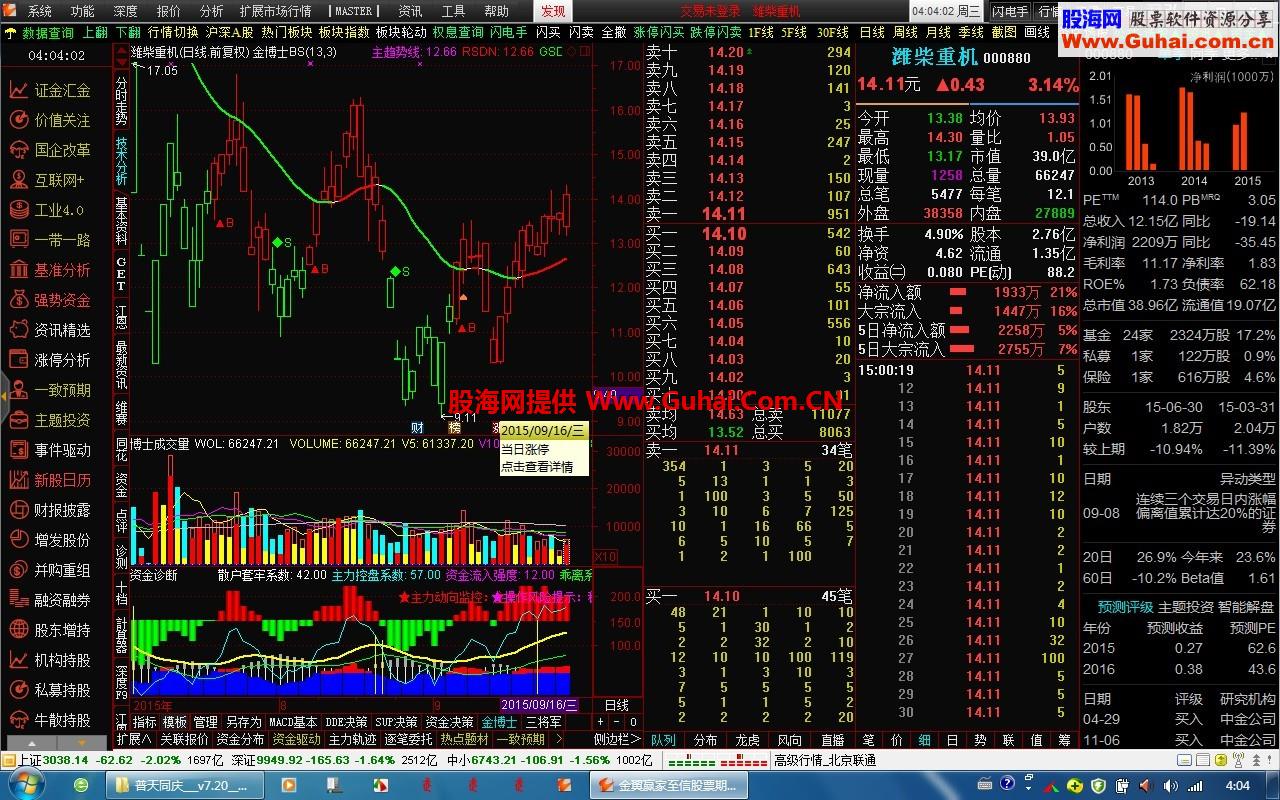Click the umbrella icon beside 数据查询
Screen dimensions: 1280x800
pos(11,32)
